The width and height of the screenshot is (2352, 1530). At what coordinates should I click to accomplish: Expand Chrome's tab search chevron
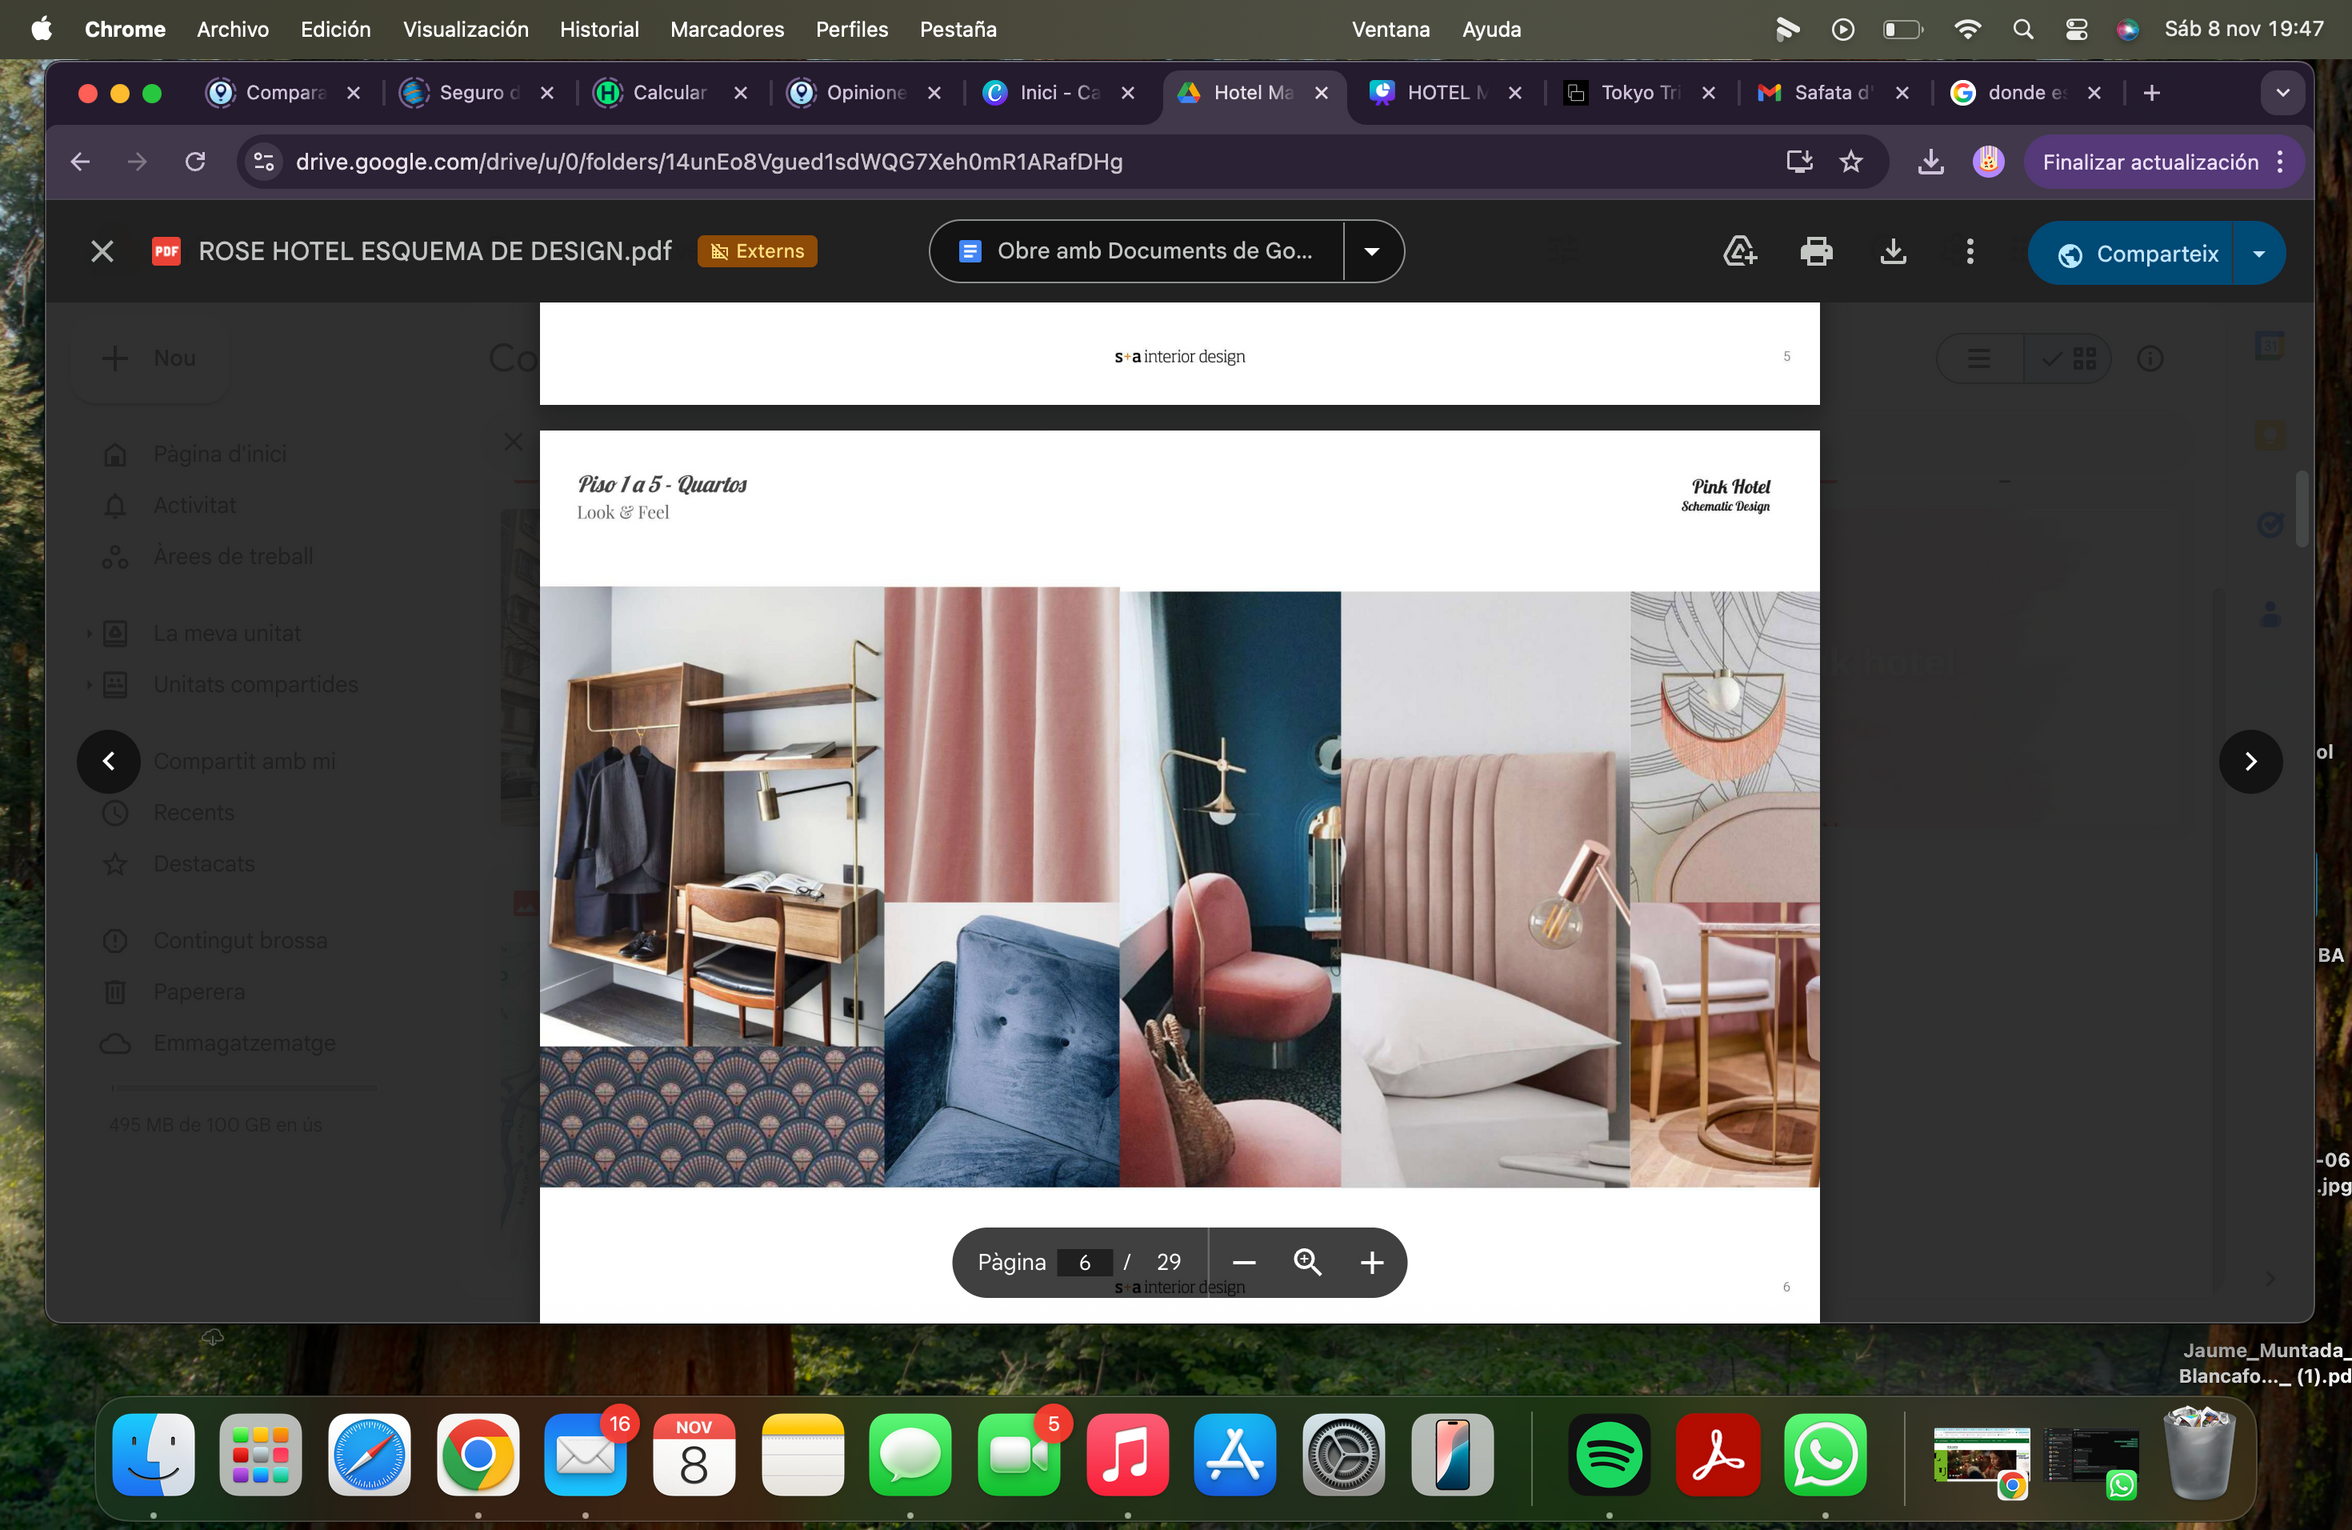[2282, 93]
